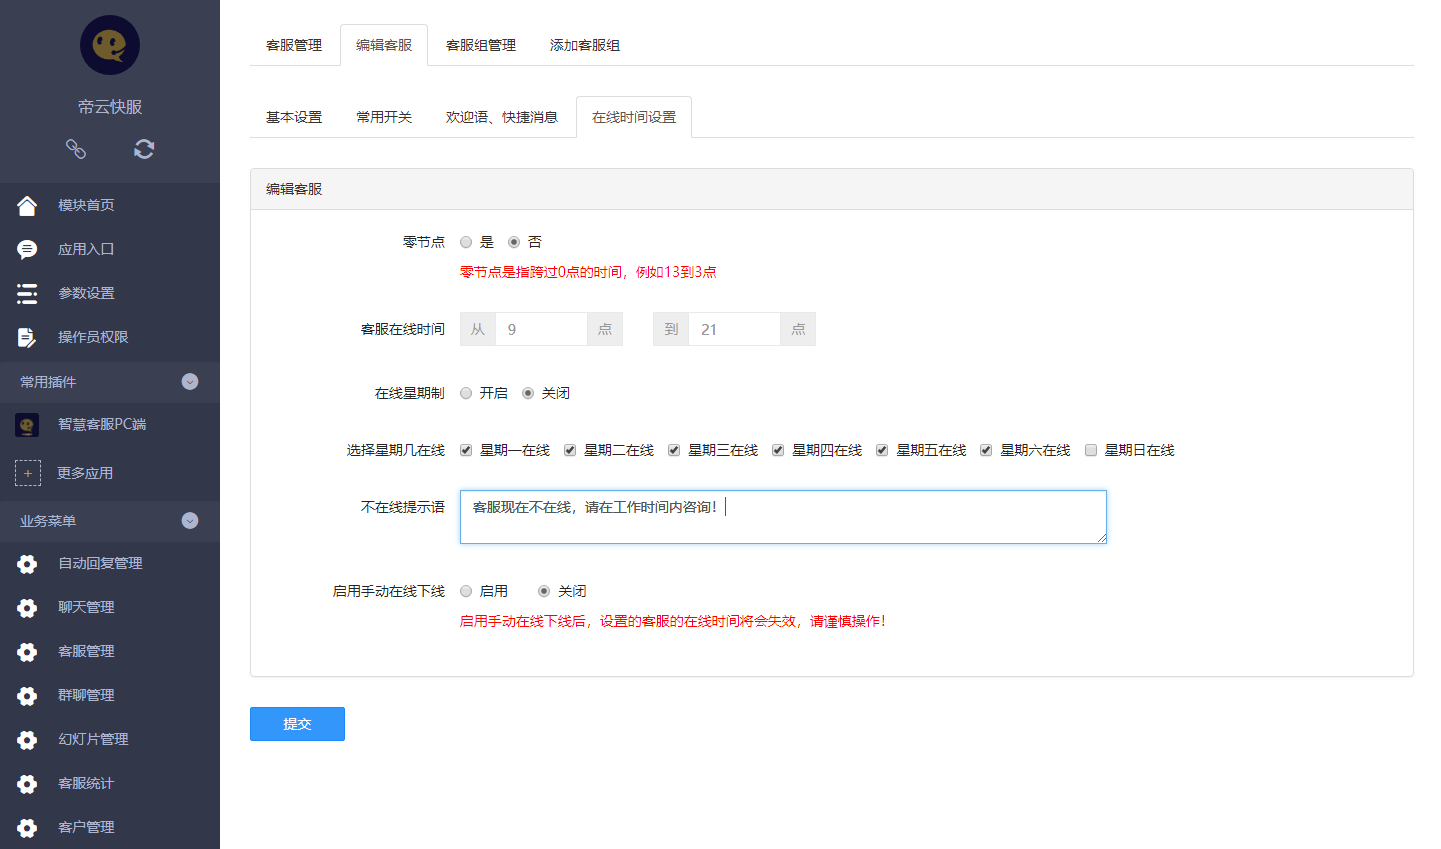The height and width of the screenshot is (849, 1441).
Task: Toggle 星期四在线 checkbox
Action: [x=778, y=450]
